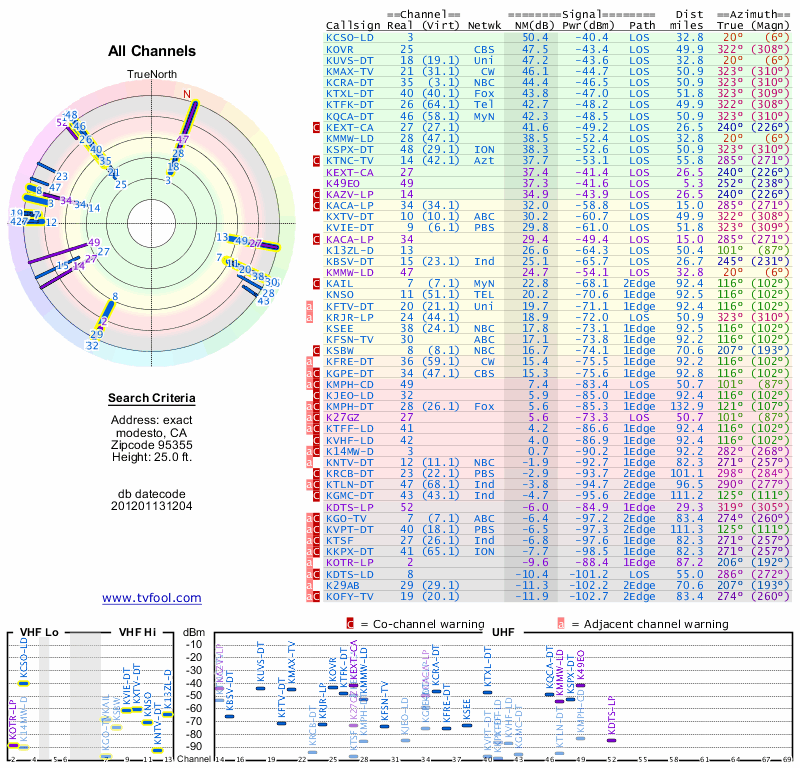Click the red C icon next to KTNC-TV
This screenshot has width=800, height=768.
pos(316,161)
